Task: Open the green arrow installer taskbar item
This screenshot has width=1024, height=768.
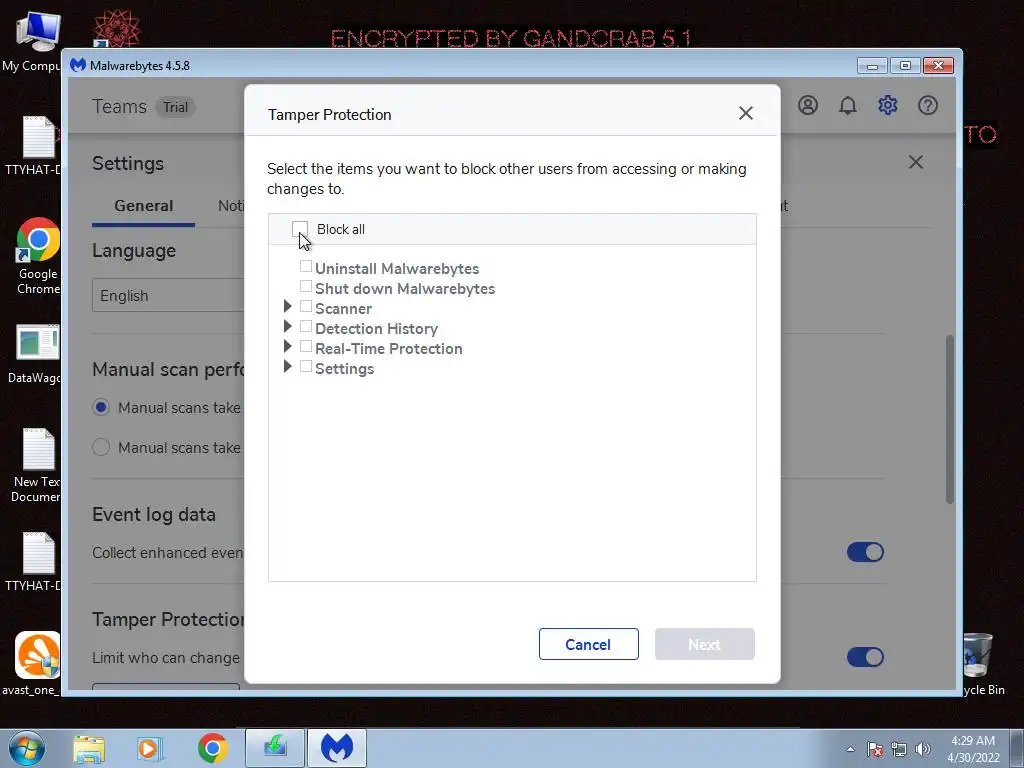Action: (275, 748)
